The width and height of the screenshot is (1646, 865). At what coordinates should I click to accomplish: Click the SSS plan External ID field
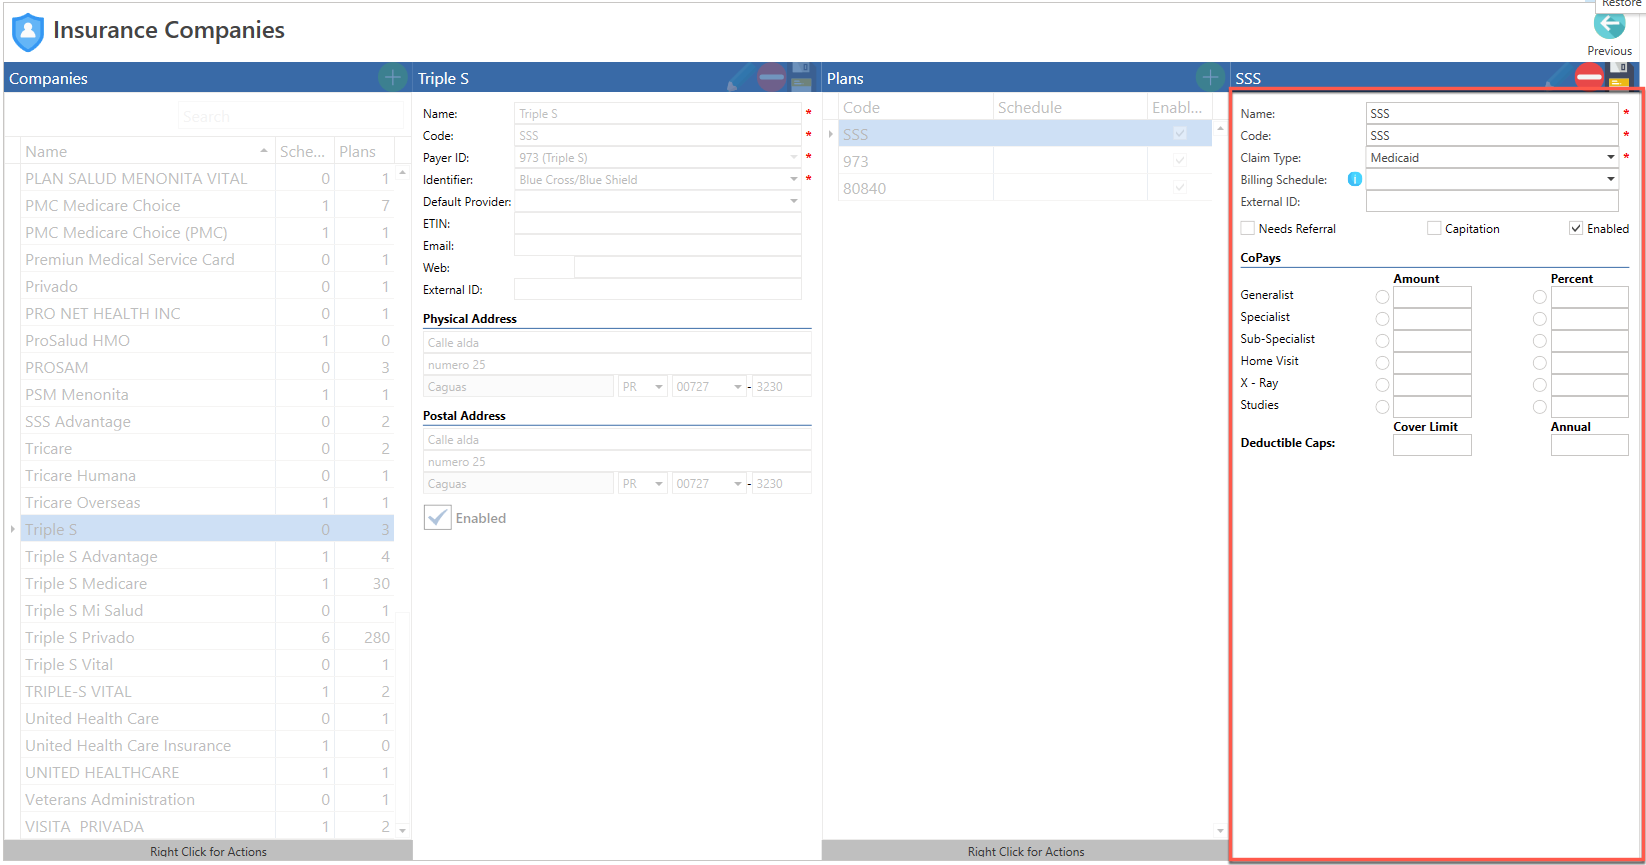[1491, 201]
